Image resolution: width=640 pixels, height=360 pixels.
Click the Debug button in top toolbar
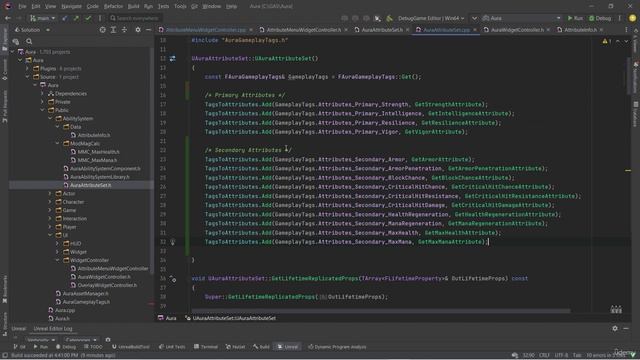point(600,18)
